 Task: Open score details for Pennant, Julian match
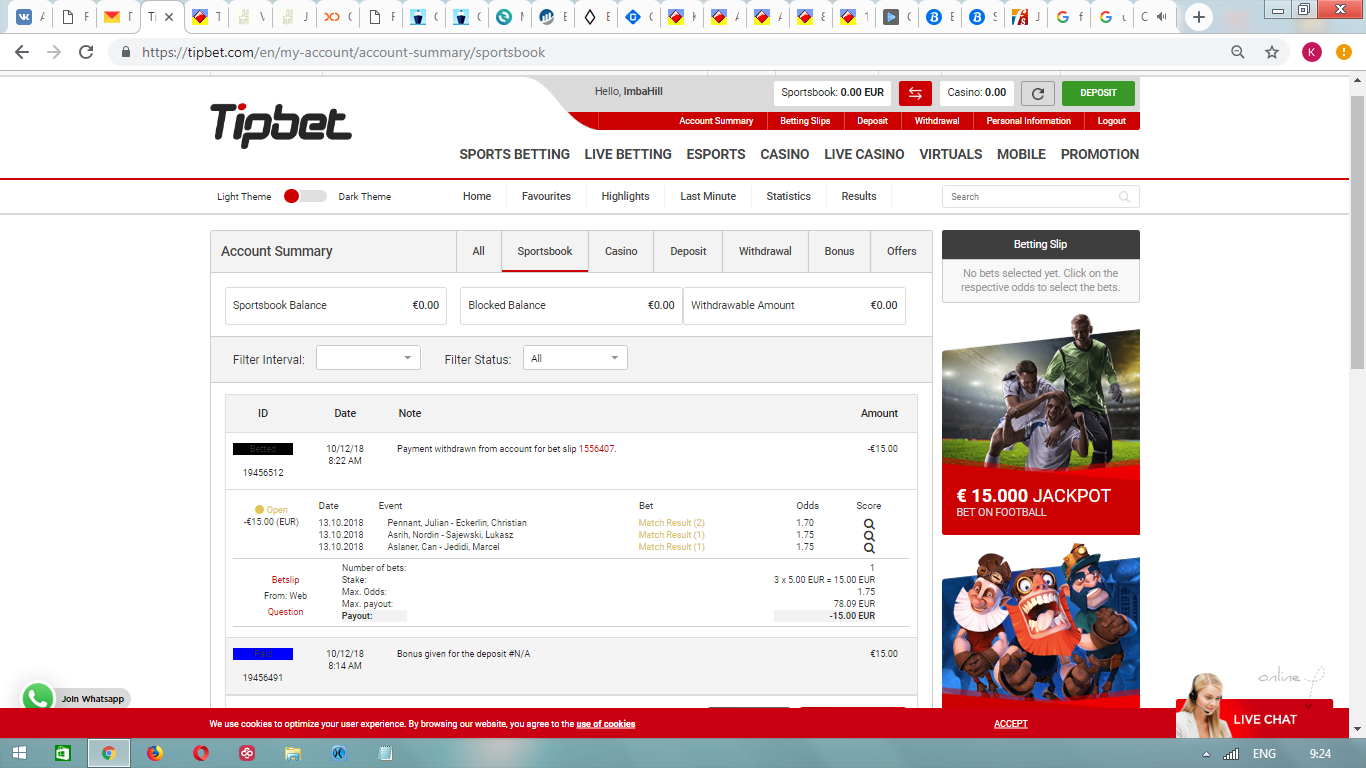(x=869, y=524)
